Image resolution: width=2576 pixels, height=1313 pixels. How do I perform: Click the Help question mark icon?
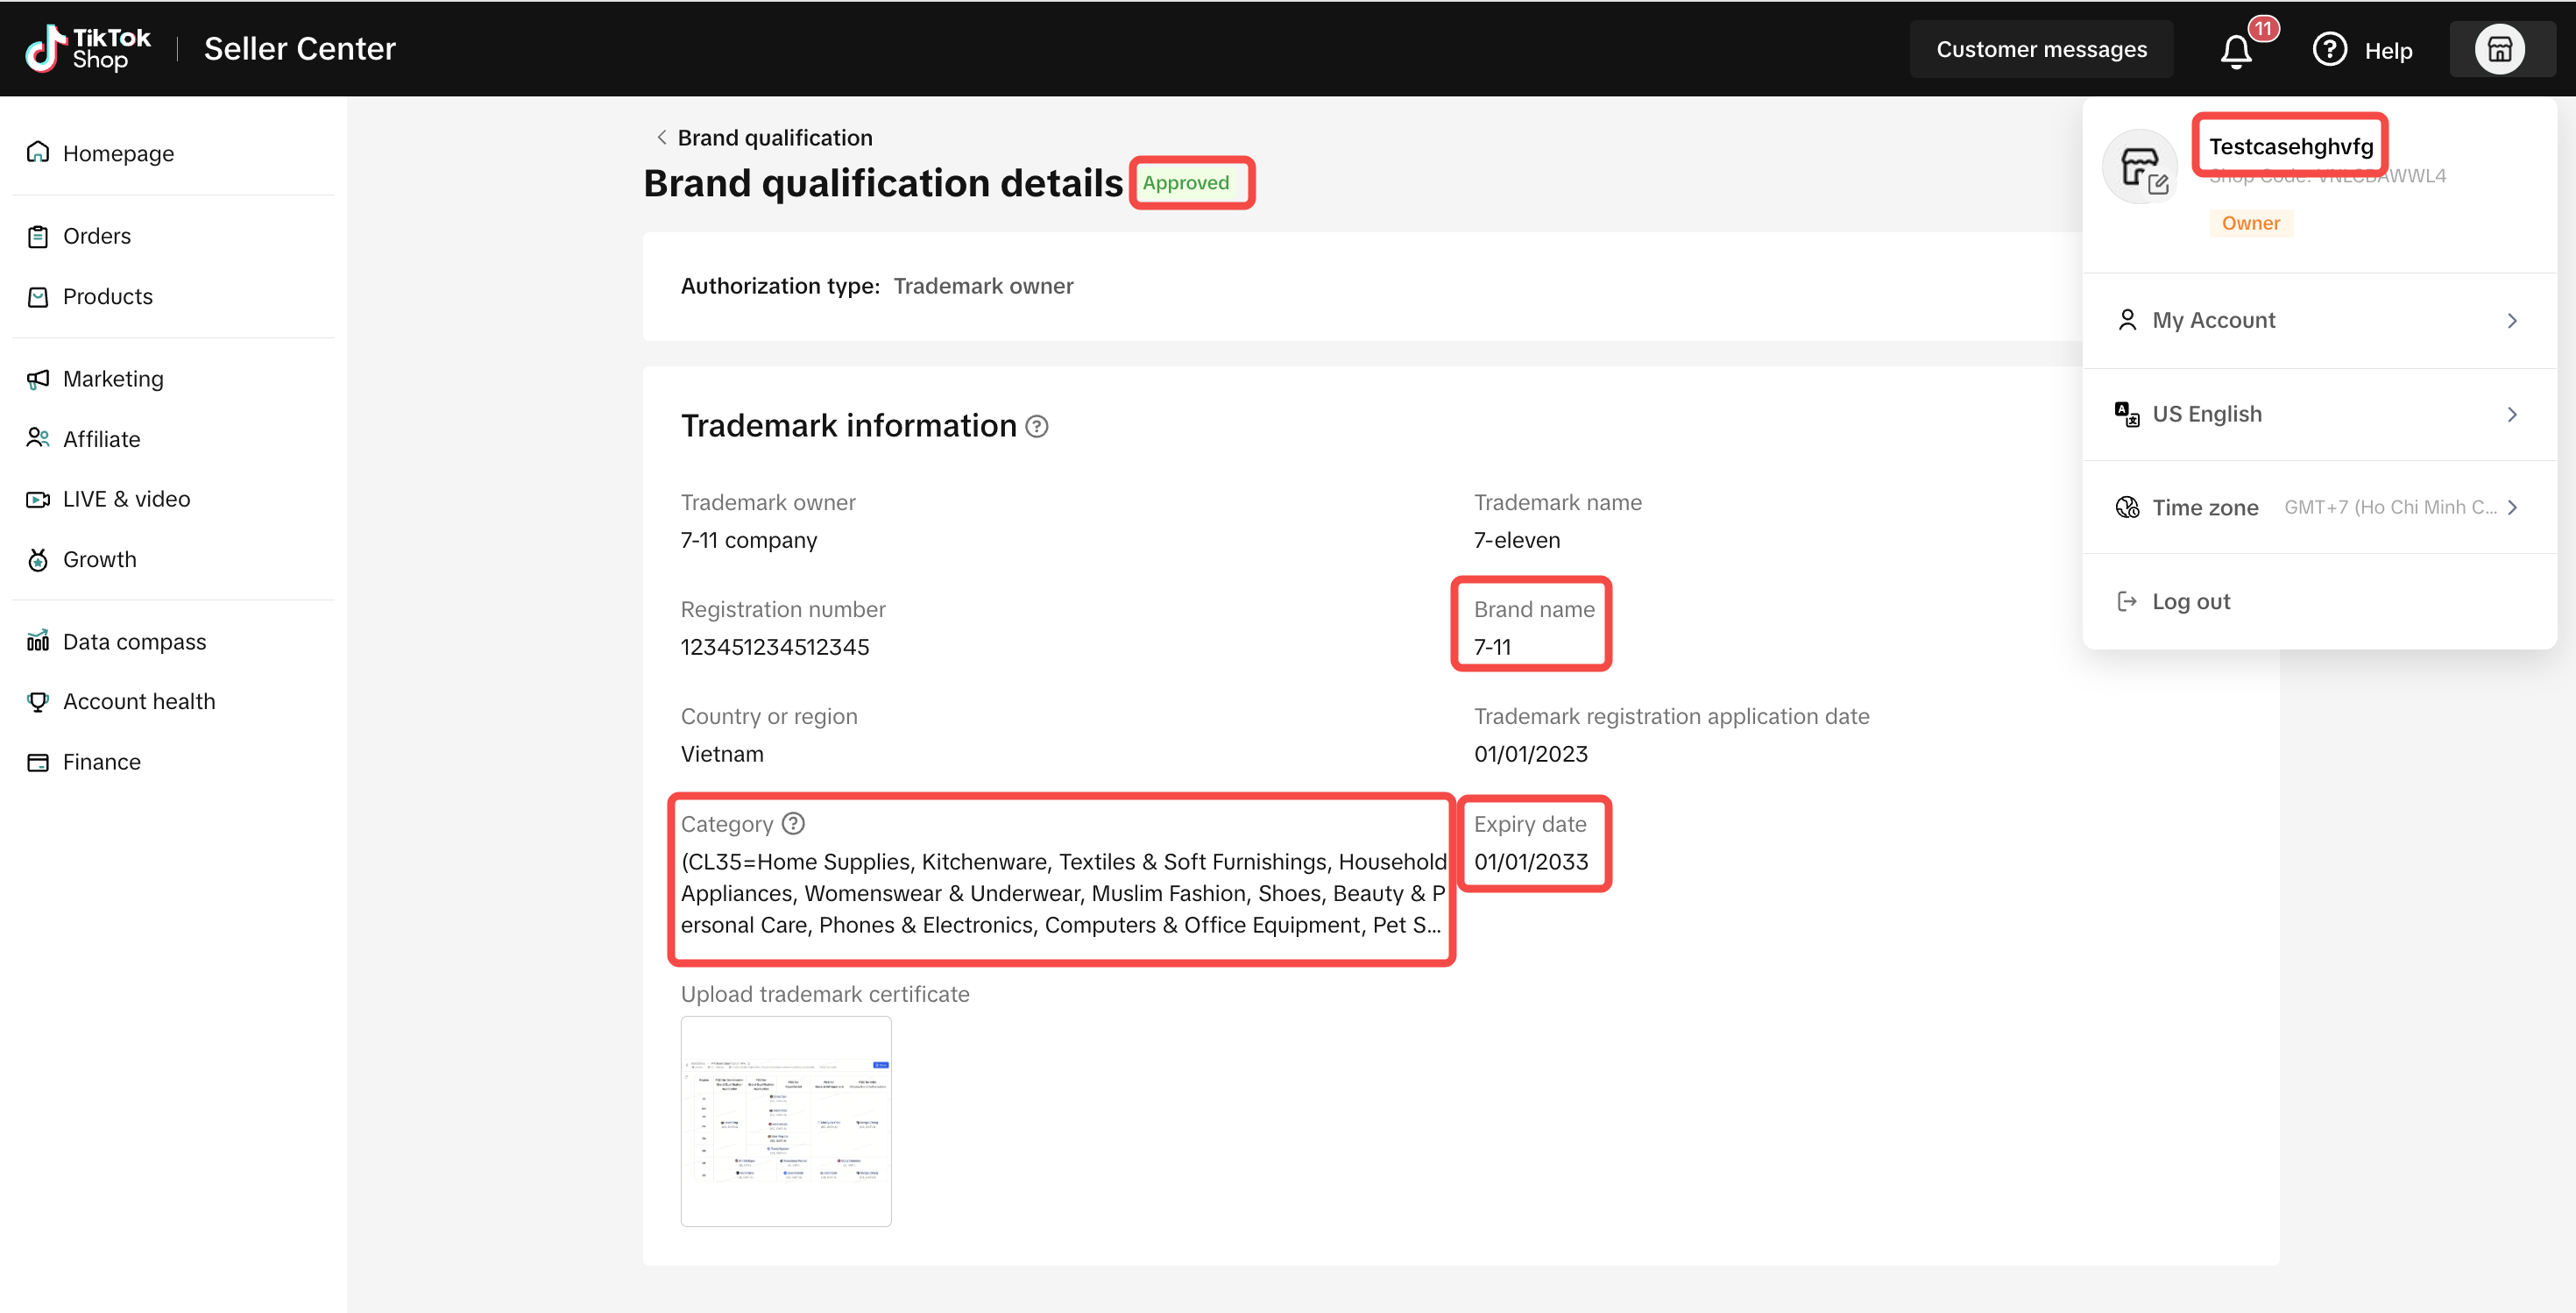(2329, 50)
